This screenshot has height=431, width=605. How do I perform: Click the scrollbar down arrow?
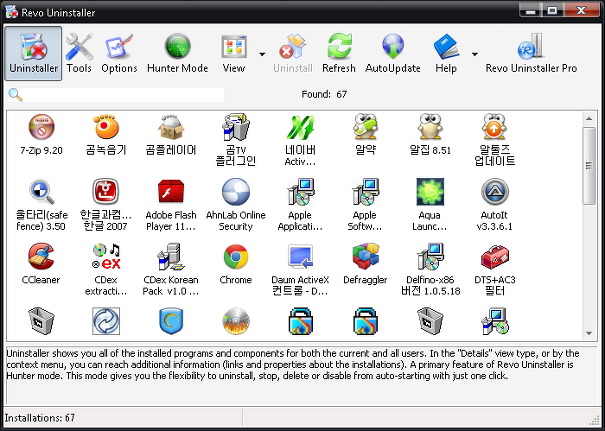tap(589, 333)
